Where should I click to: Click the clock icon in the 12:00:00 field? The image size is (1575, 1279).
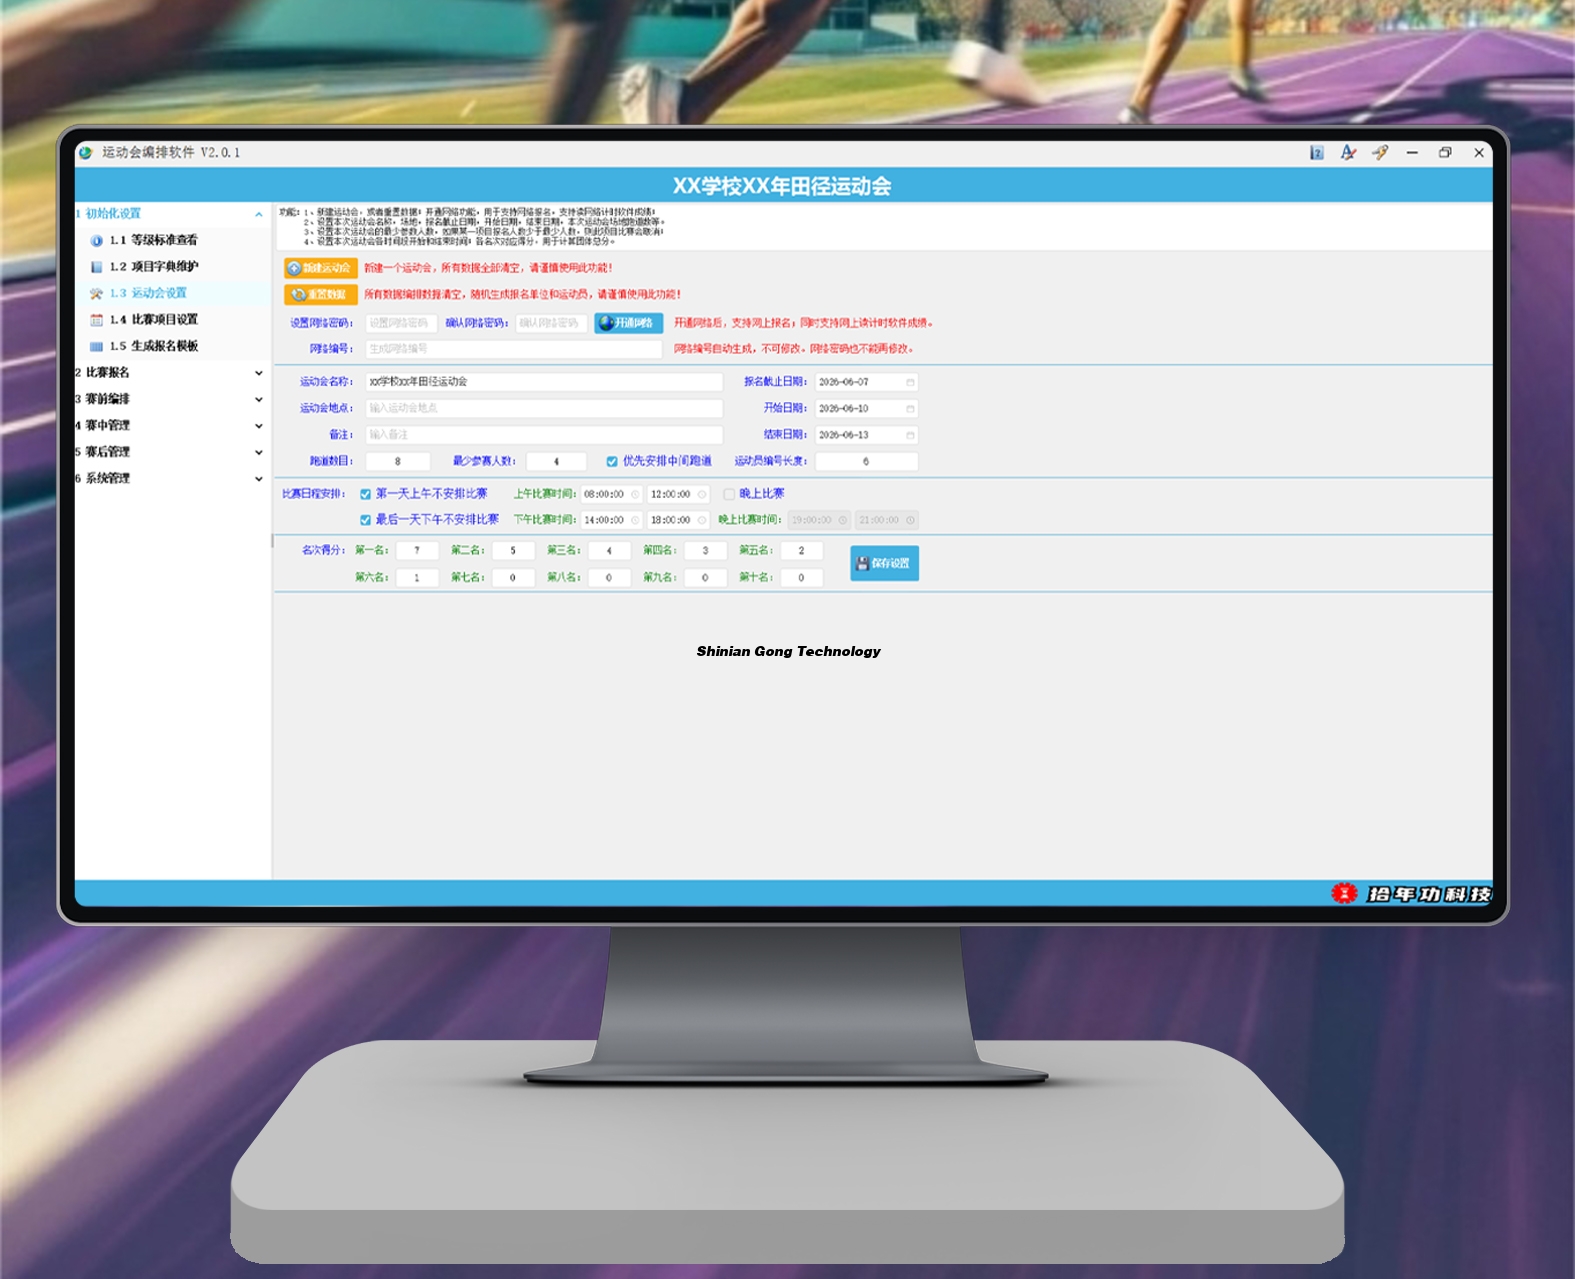coord(702,494)
